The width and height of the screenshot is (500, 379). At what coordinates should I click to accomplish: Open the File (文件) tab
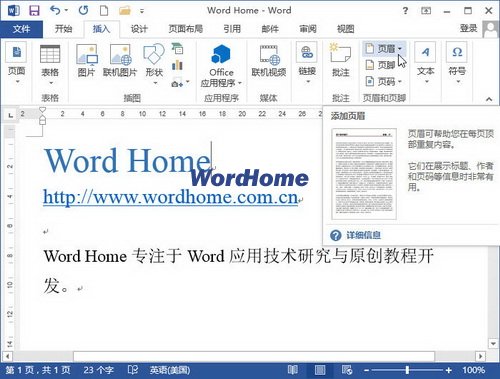pyautogui.click(x=21, y=29)
